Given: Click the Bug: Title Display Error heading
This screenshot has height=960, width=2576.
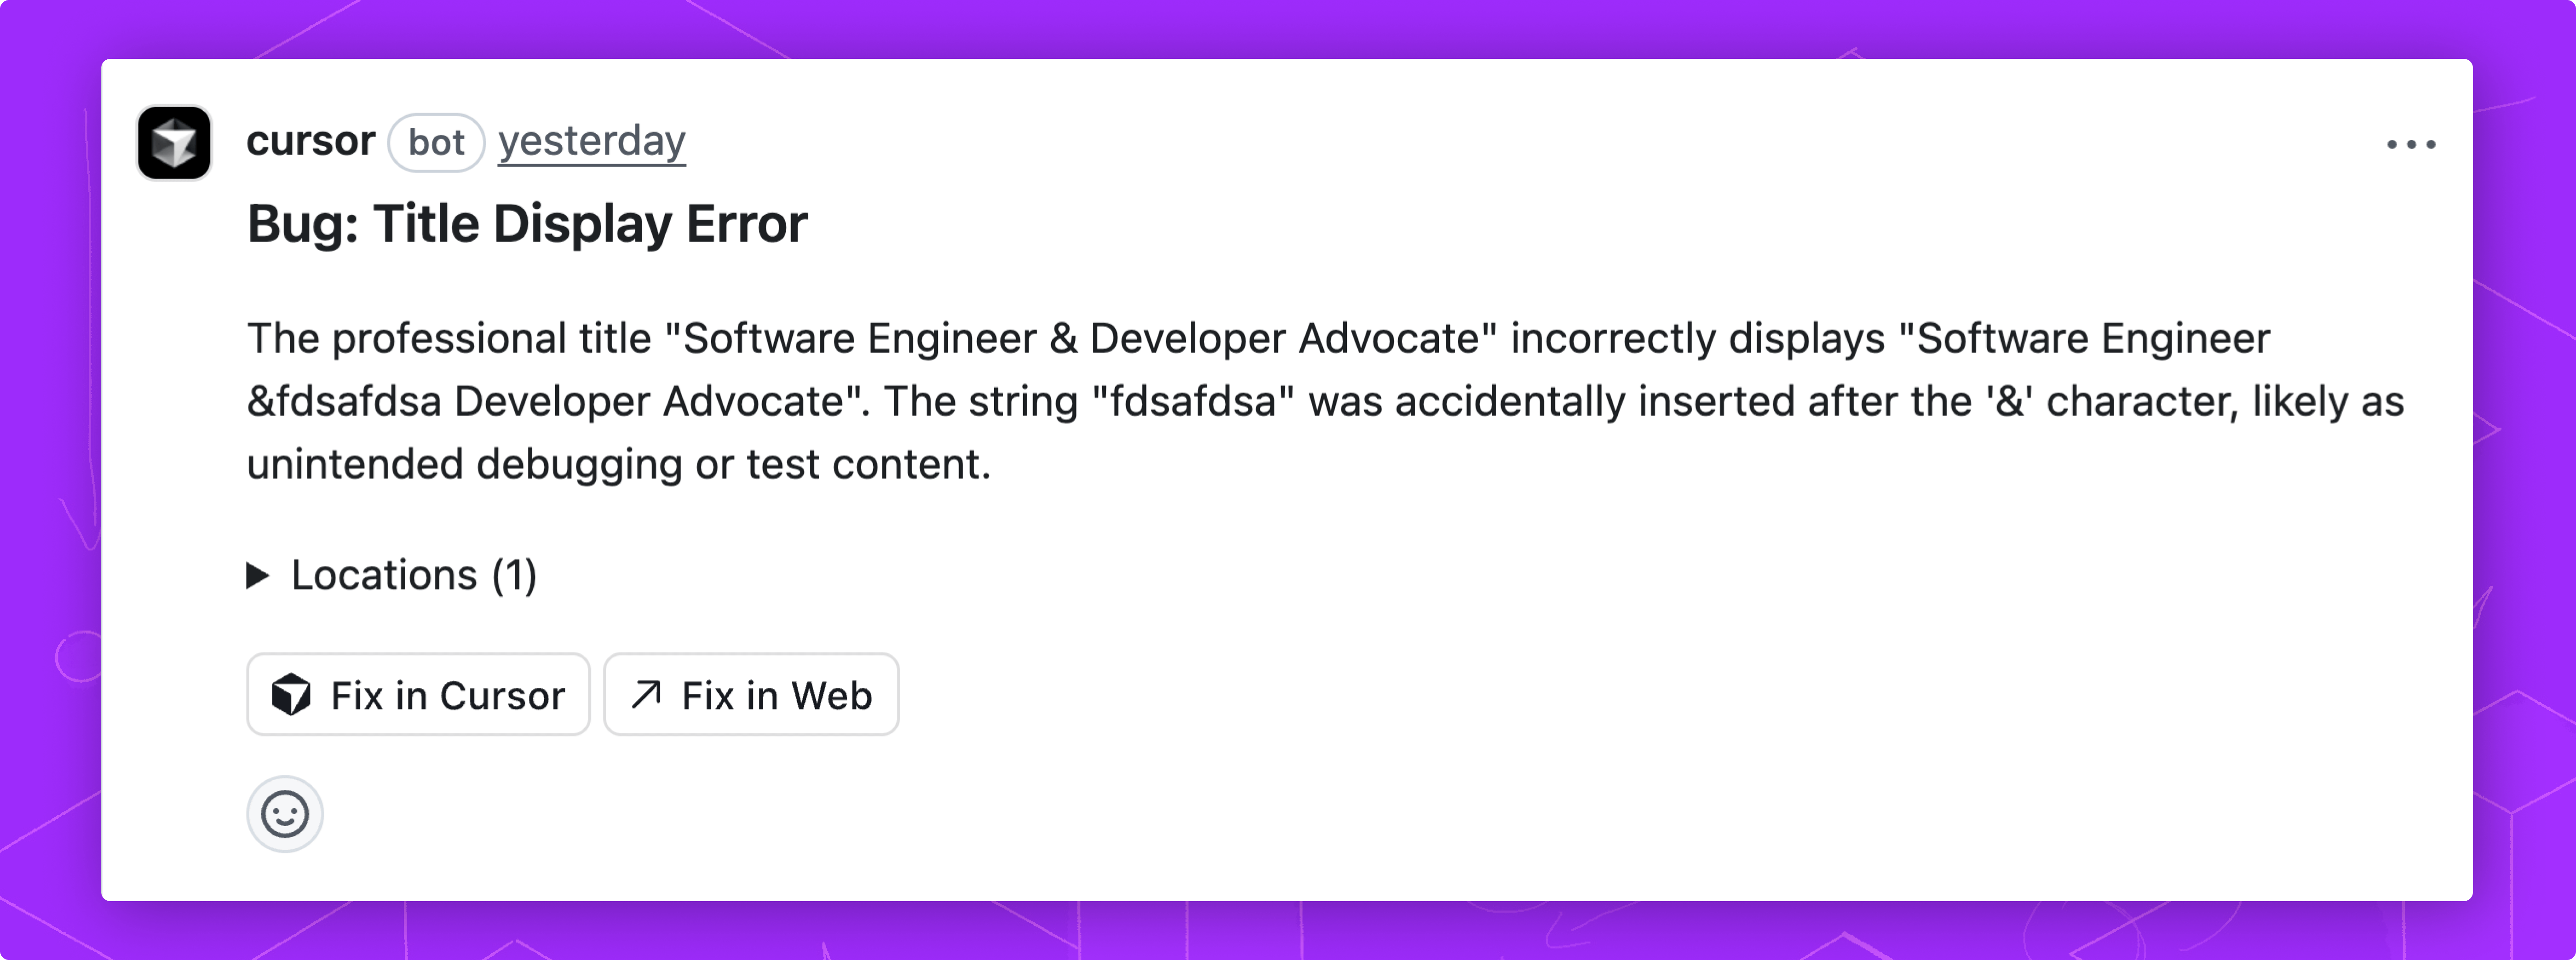Looking at the screenshot, I should [527, 224].
